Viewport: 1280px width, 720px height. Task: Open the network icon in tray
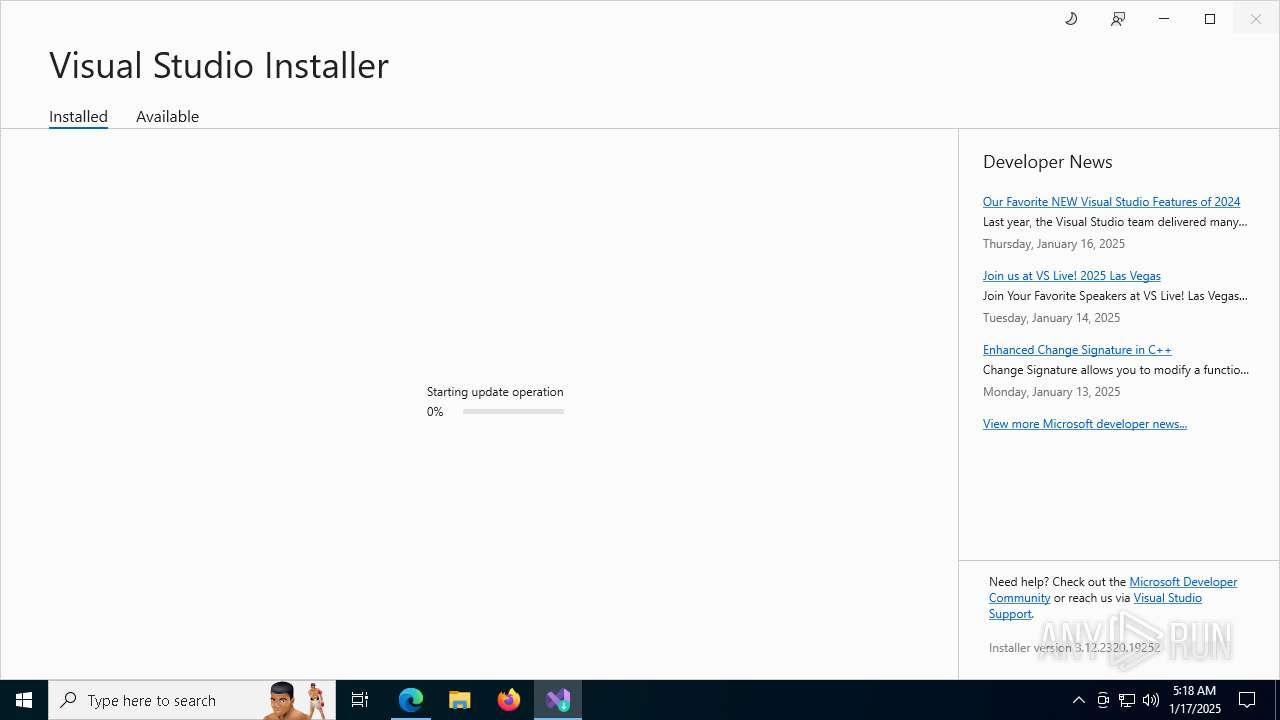[1127, 700]
